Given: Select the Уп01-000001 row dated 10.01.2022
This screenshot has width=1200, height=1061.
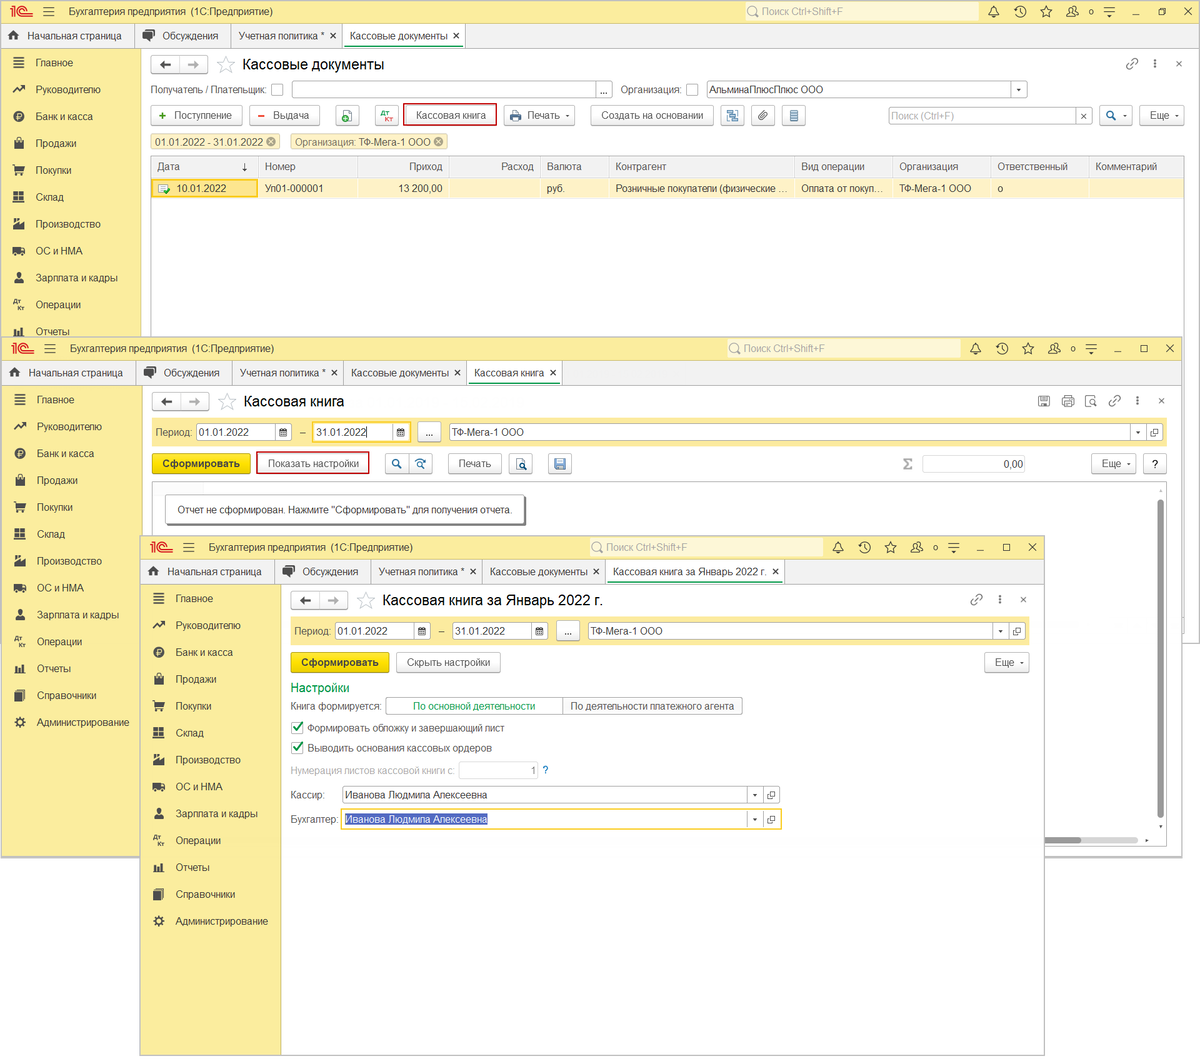Looking at the screenshot, I should (667, 188).
